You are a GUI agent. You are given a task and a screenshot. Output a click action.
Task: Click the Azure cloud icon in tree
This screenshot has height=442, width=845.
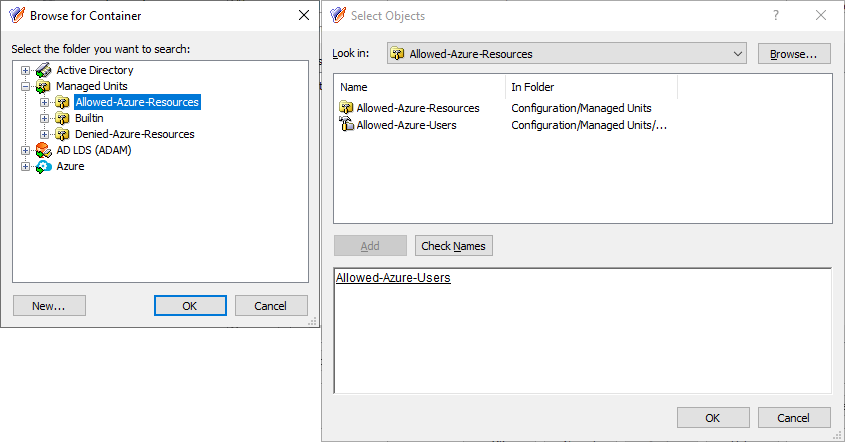(x=44, y=167)
